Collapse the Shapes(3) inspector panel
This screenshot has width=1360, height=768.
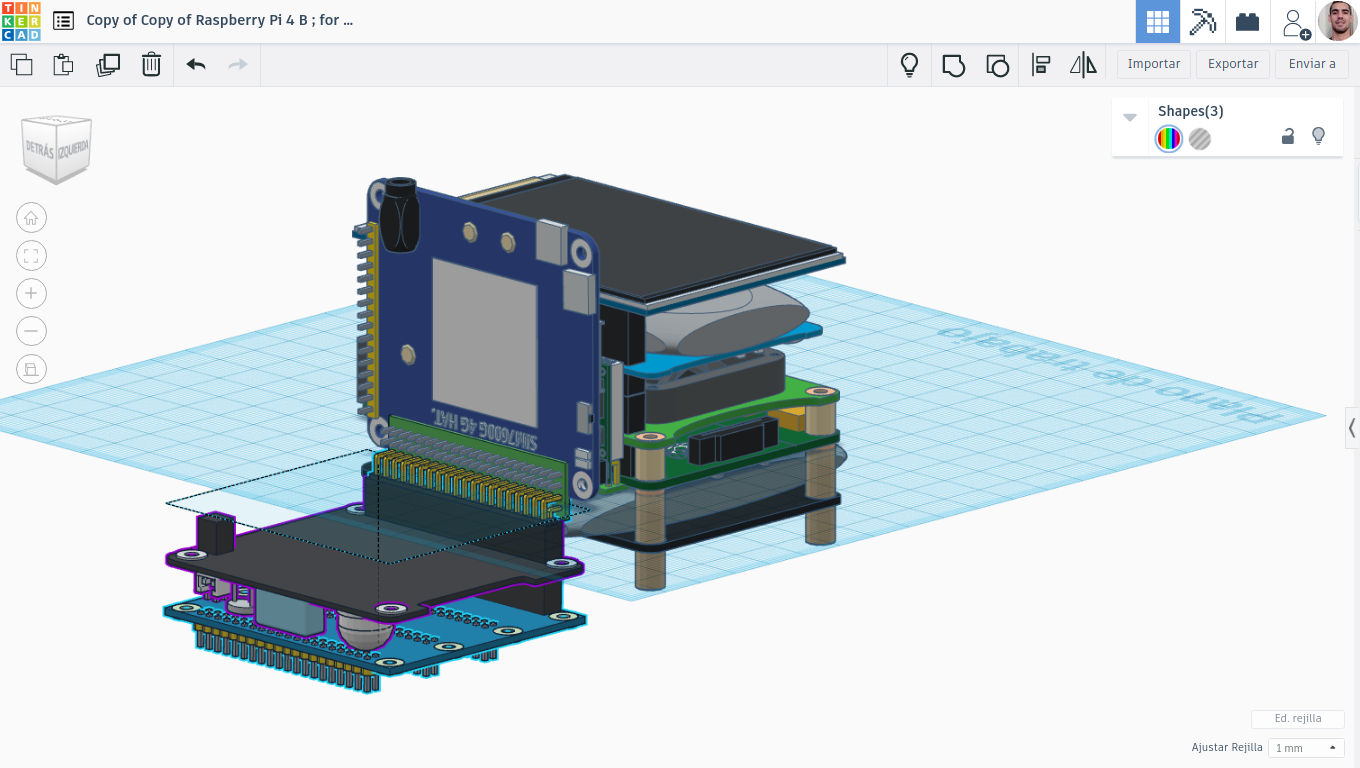(x=1130, y=117)
